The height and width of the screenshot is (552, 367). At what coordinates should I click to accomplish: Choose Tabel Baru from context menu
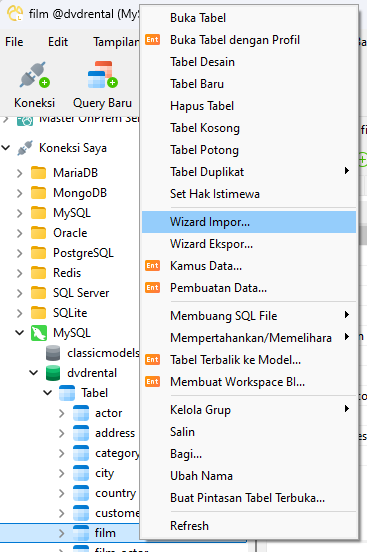tap(249, 84)
